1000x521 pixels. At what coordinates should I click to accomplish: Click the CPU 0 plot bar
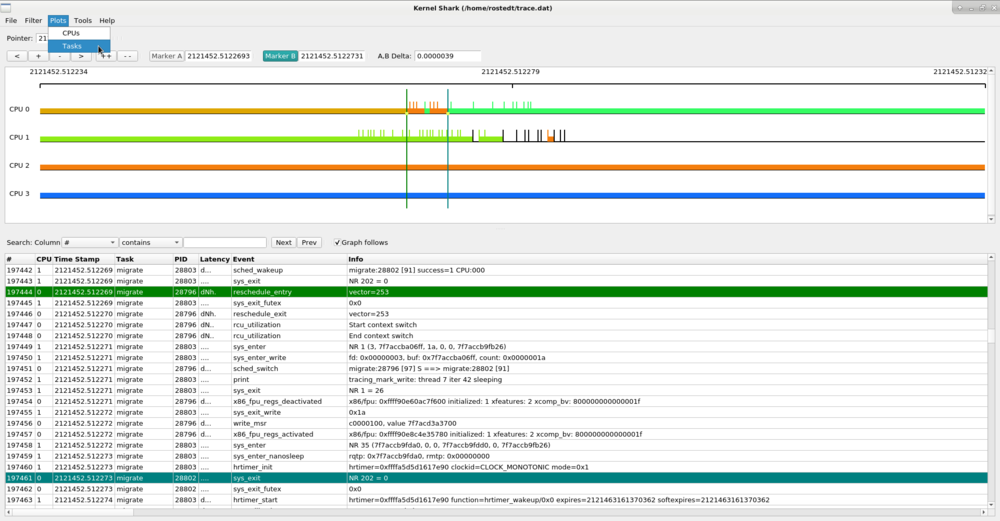pos(512,111)
